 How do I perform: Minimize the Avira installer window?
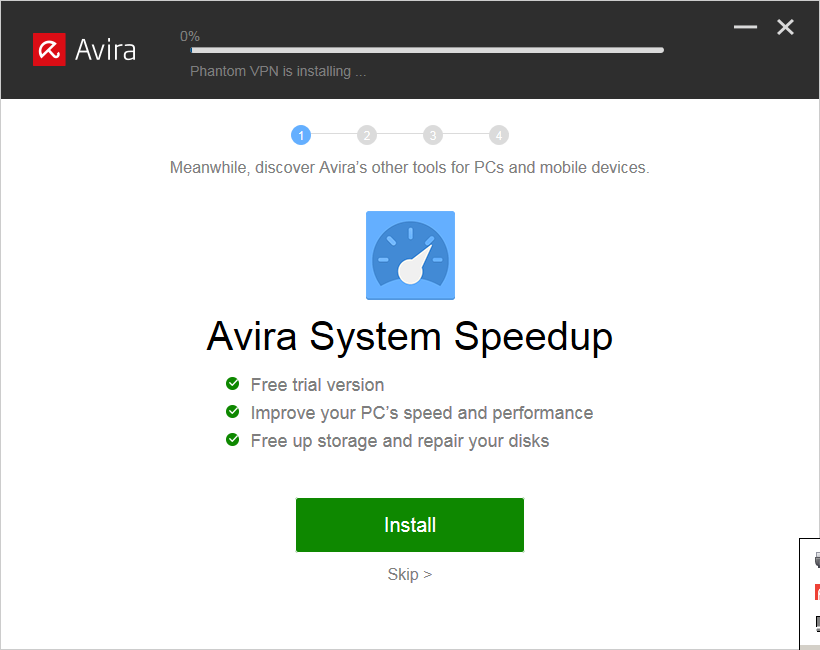coord(745,27)
